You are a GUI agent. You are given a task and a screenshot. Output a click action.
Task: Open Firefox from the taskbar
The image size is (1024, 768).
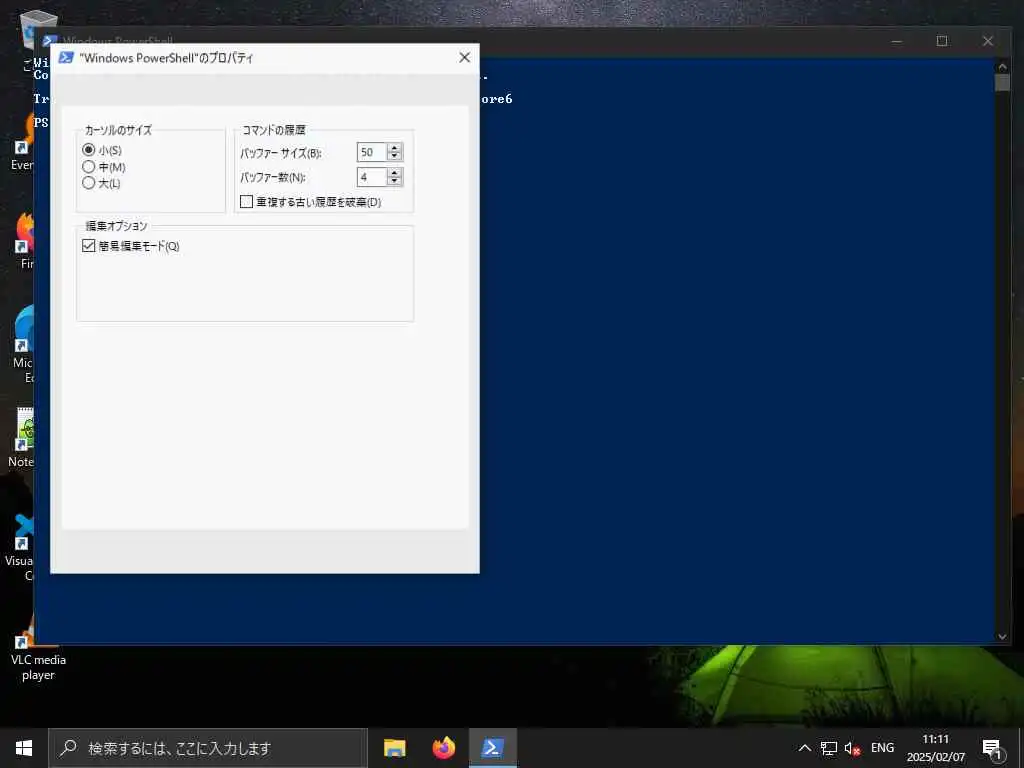(x=443, y=748)
